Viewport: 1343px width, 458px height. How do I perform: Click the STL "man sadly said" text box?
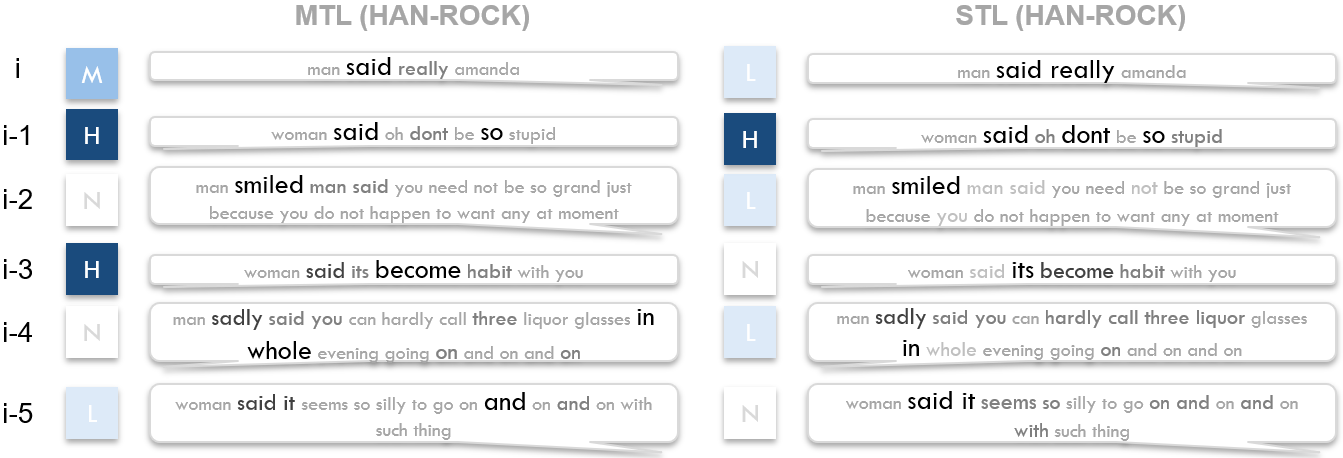pyautogui.click(x=1071, y=333)
